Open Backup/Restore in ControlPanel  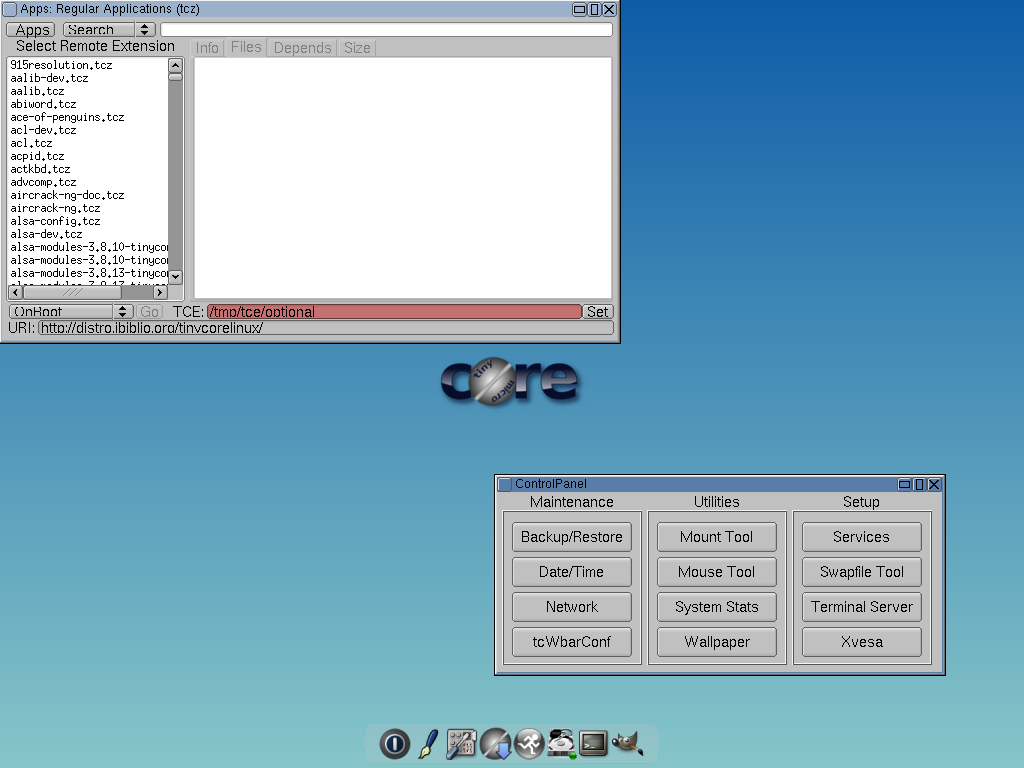571,537
